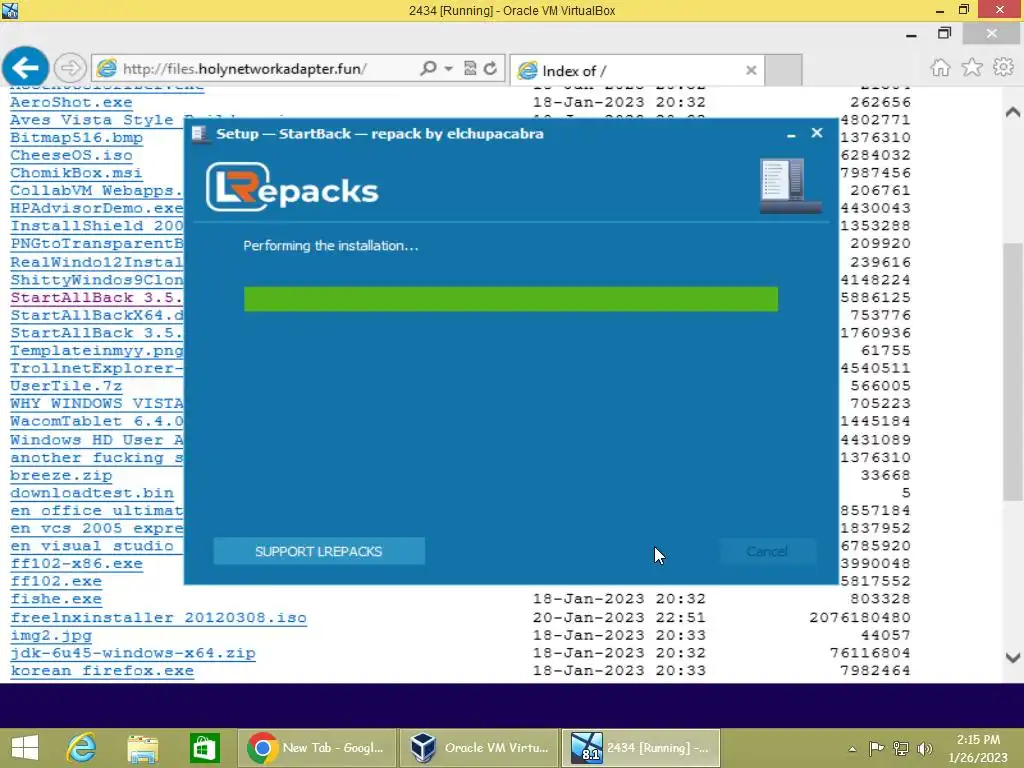Open Favorites with the star icon
Screen dimensions: 1024x768
pyautogui.click(x=972, y=67)
